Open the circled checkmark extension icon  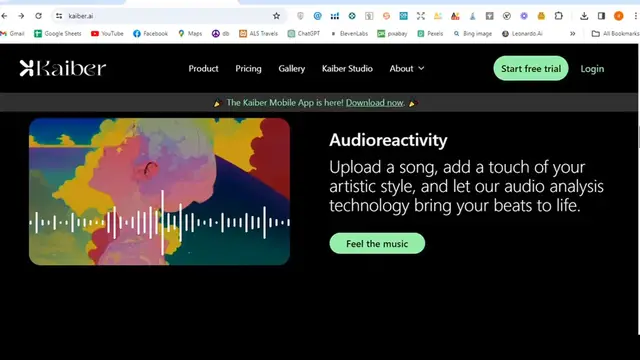tap(507, 16)
